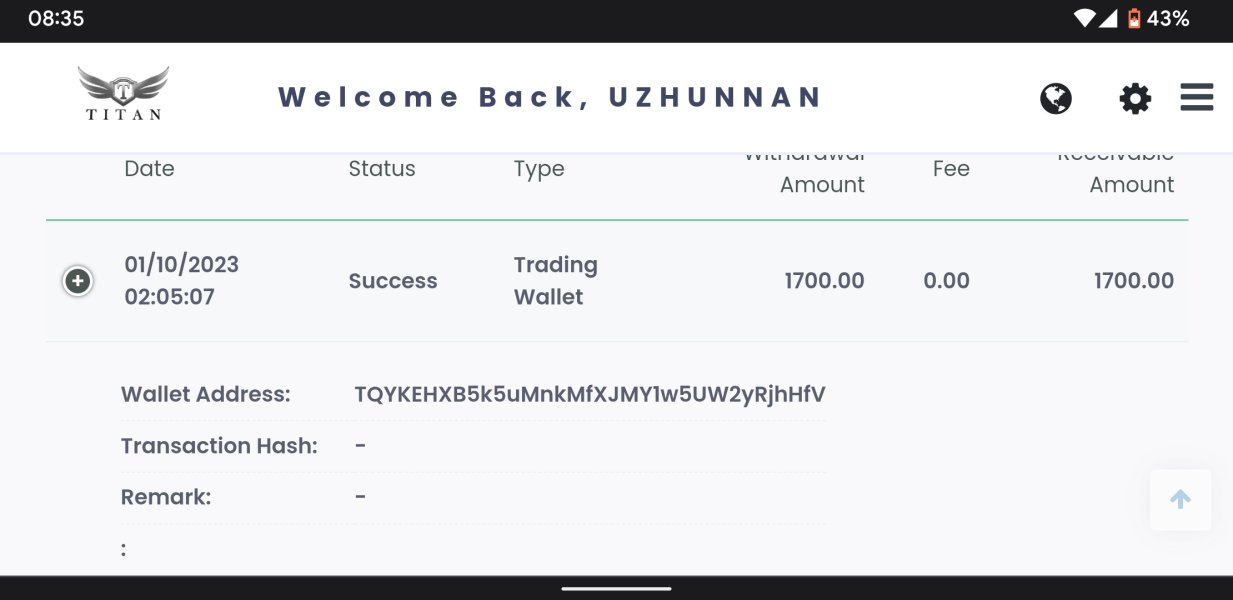Click the Receivable Amount column header
Viewport: 1233px width, 600px height.
coord(1115,170)
